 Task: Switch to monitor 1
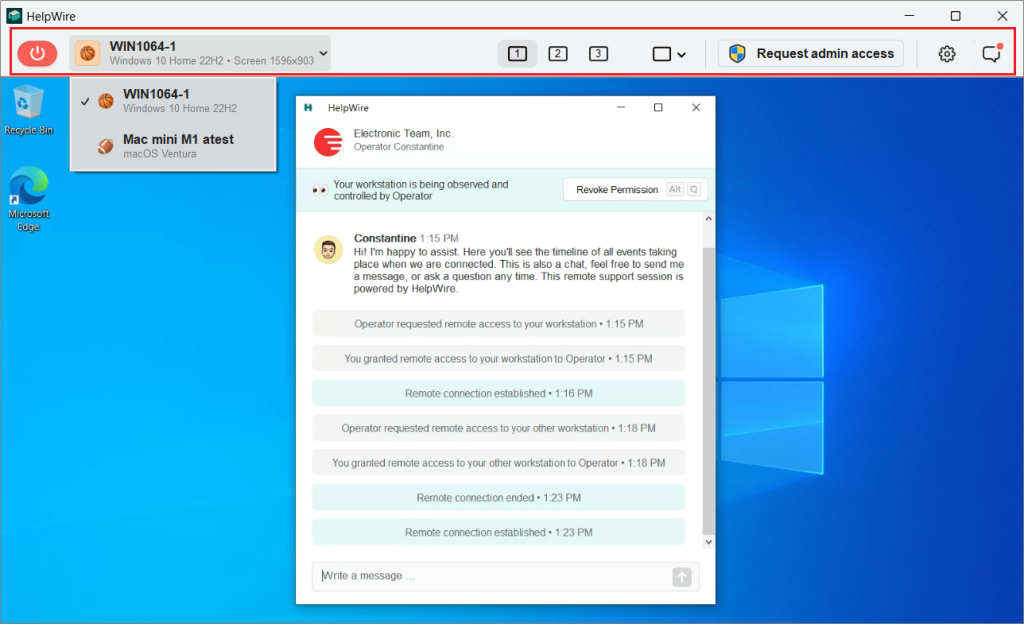pyautogui.click(x=517, y=54)
